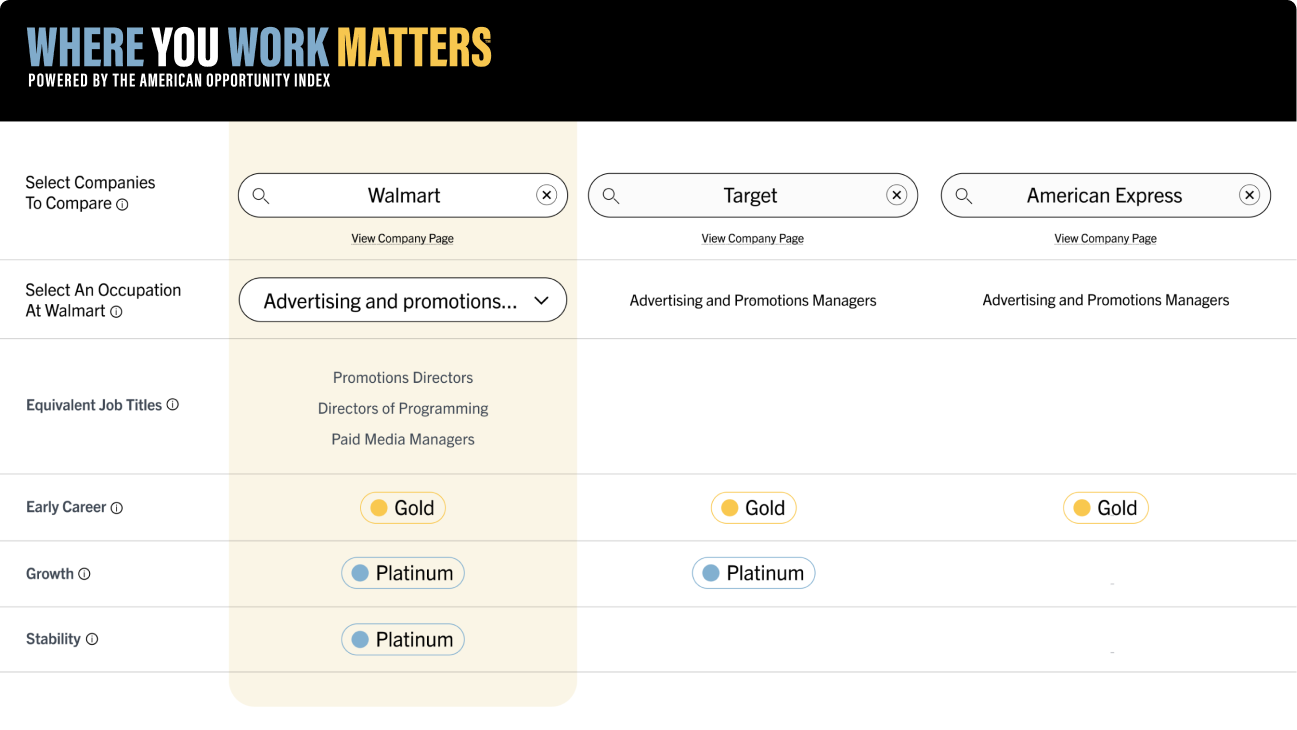Show info for Early Career rating
Screen dimensions: 1297x730
pyautogui.click(x=116, y=508)
